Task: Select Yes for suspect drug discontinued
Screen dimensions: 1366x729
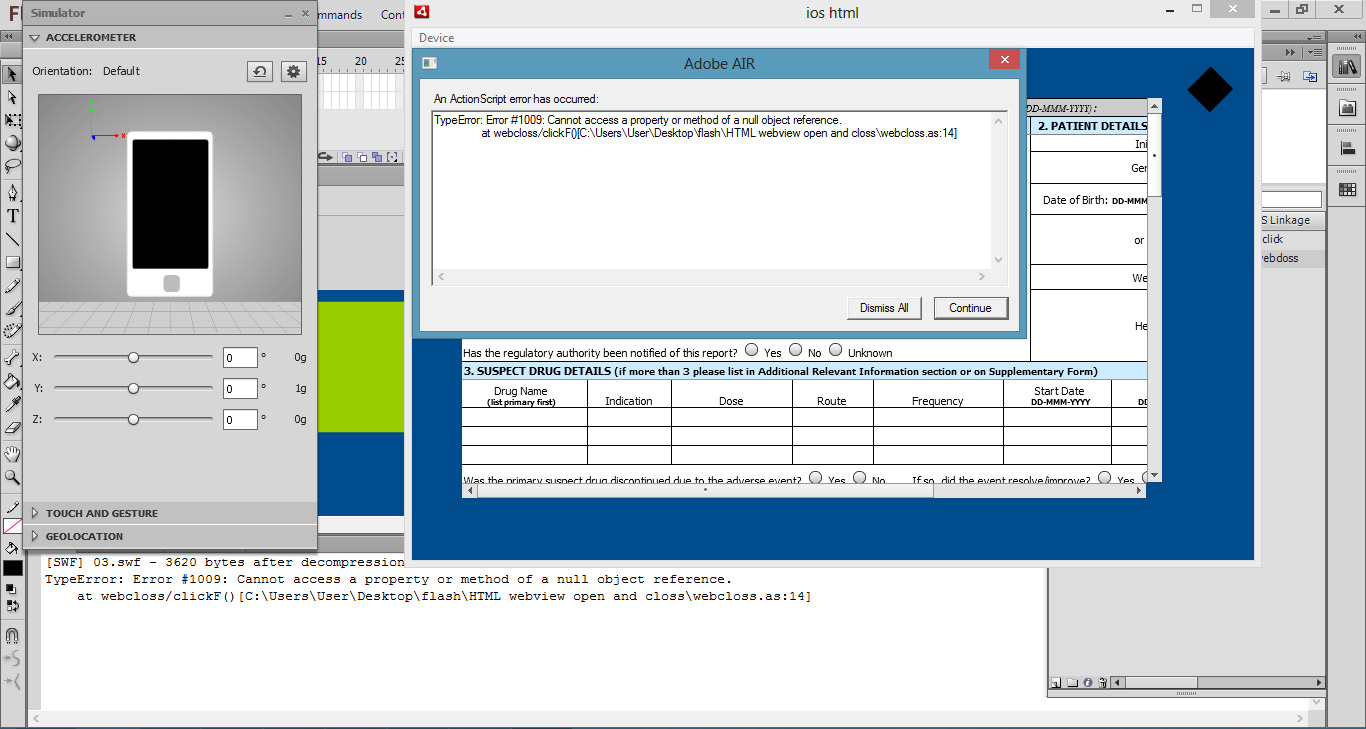Action: click(816, 478)
